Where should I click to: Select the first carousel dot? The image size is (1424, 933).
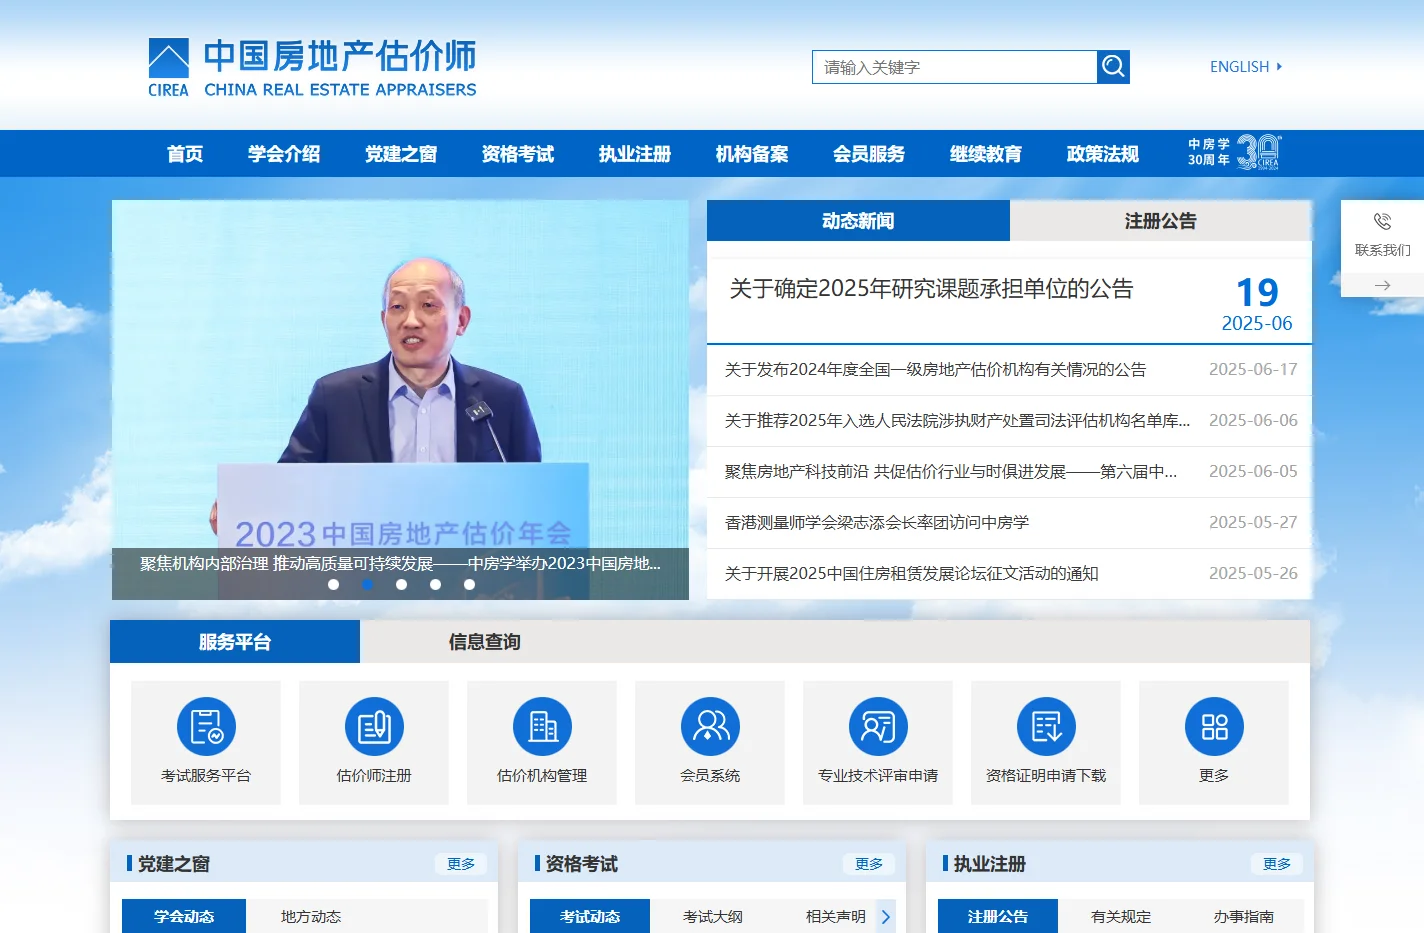[x=333, y=584]
